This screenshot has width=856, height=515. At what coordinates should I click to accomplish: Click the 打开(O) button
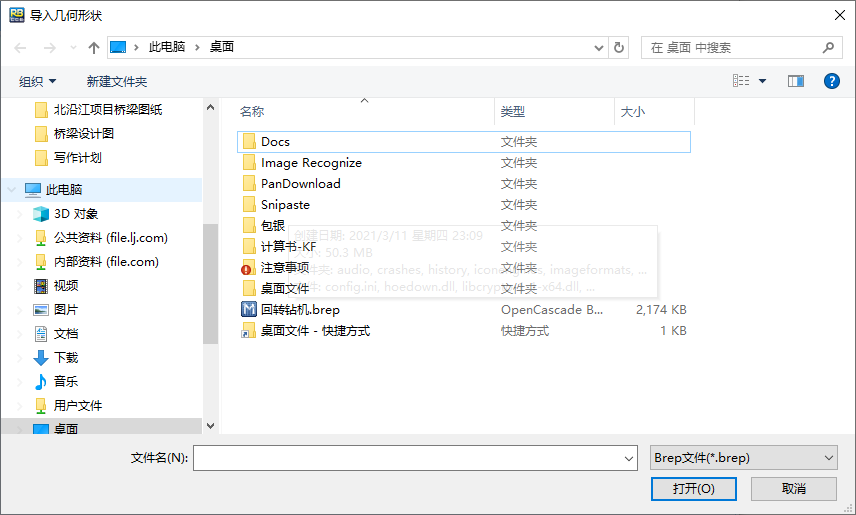tap(693, 489)
